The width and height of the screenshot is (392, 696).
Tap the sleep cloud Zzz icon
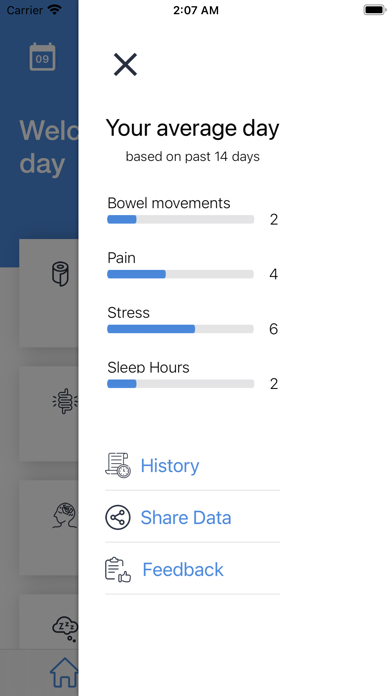(x=65, y=628)
